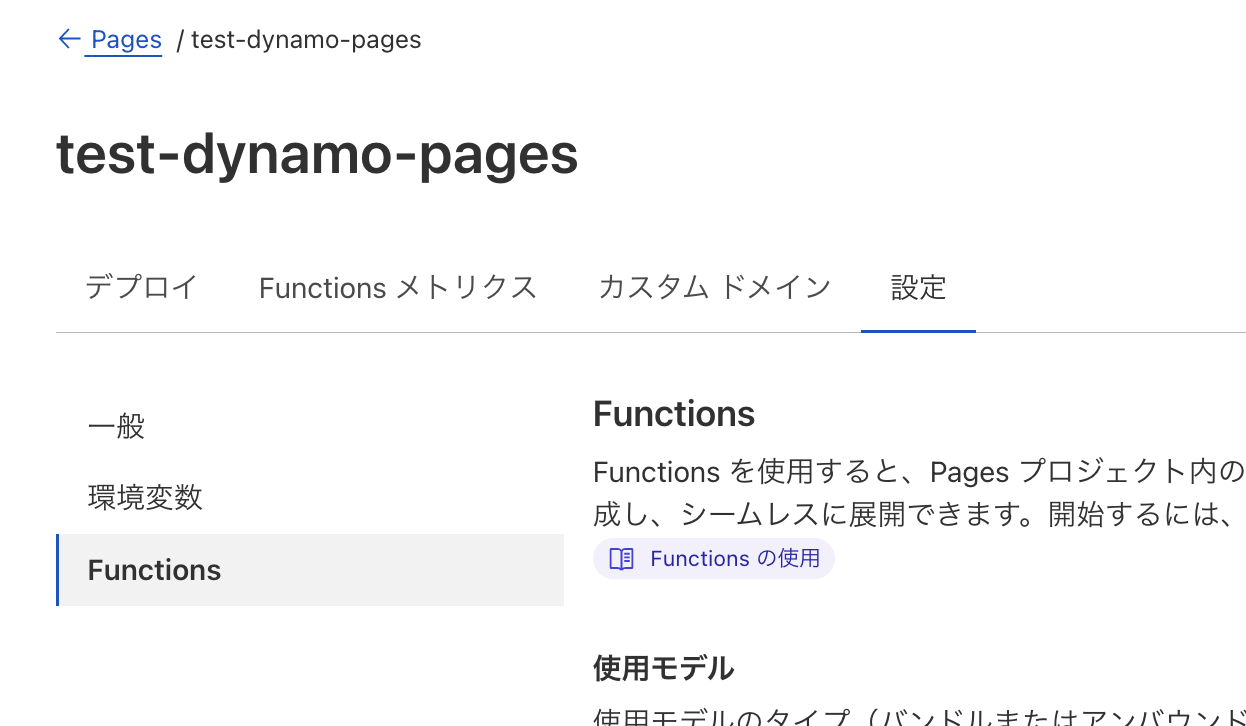Open the Functions メトリクス tab
The width and height of the screenshot is (1246, 726).
tap(397, 287)
